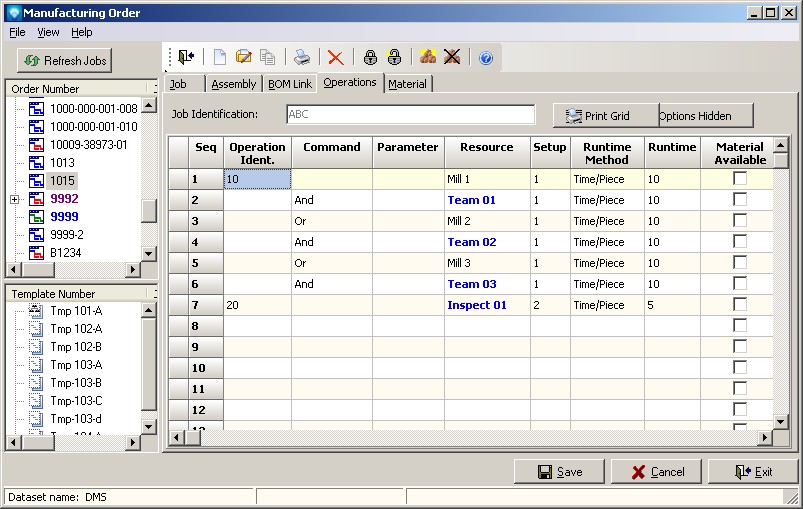Click the open padlock unlock icon
This screenshot has width=803, height=509.
point(394,58)
